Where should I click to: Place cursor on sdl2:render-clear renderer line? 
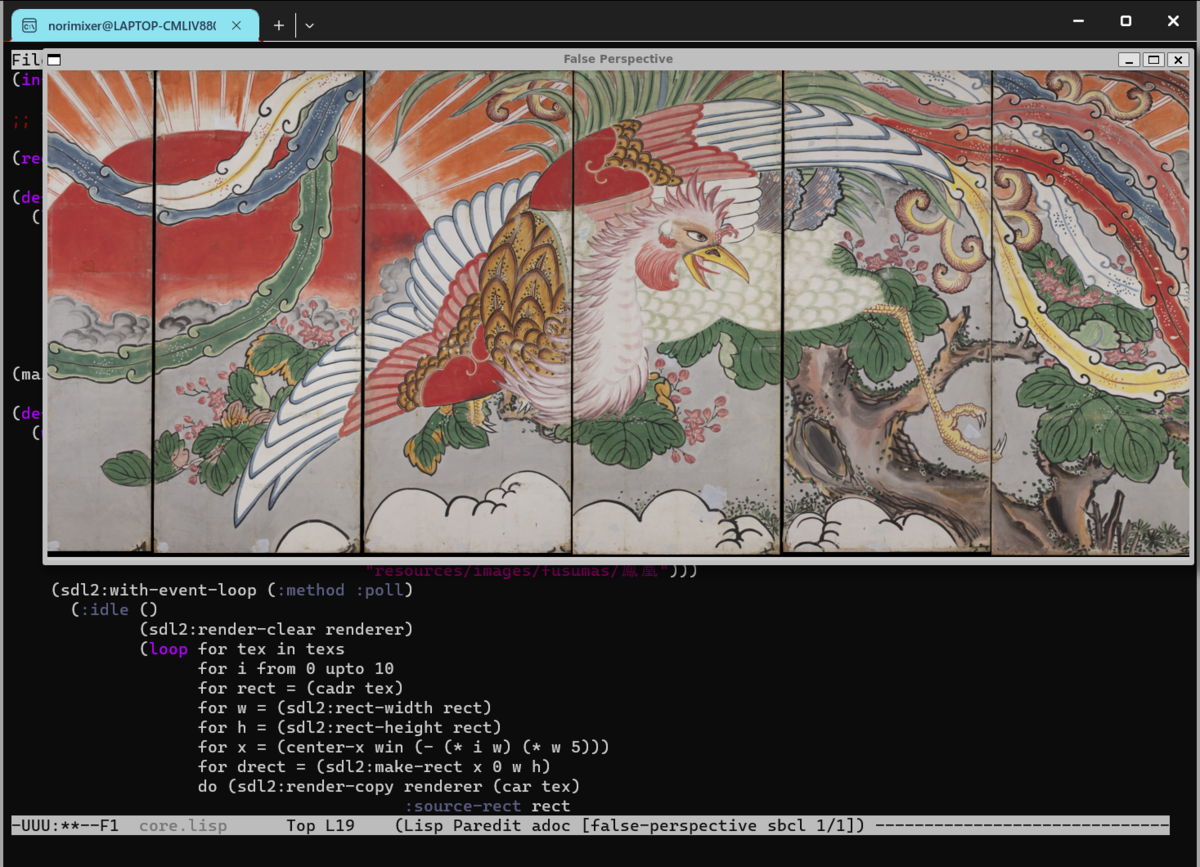[276, 629]
